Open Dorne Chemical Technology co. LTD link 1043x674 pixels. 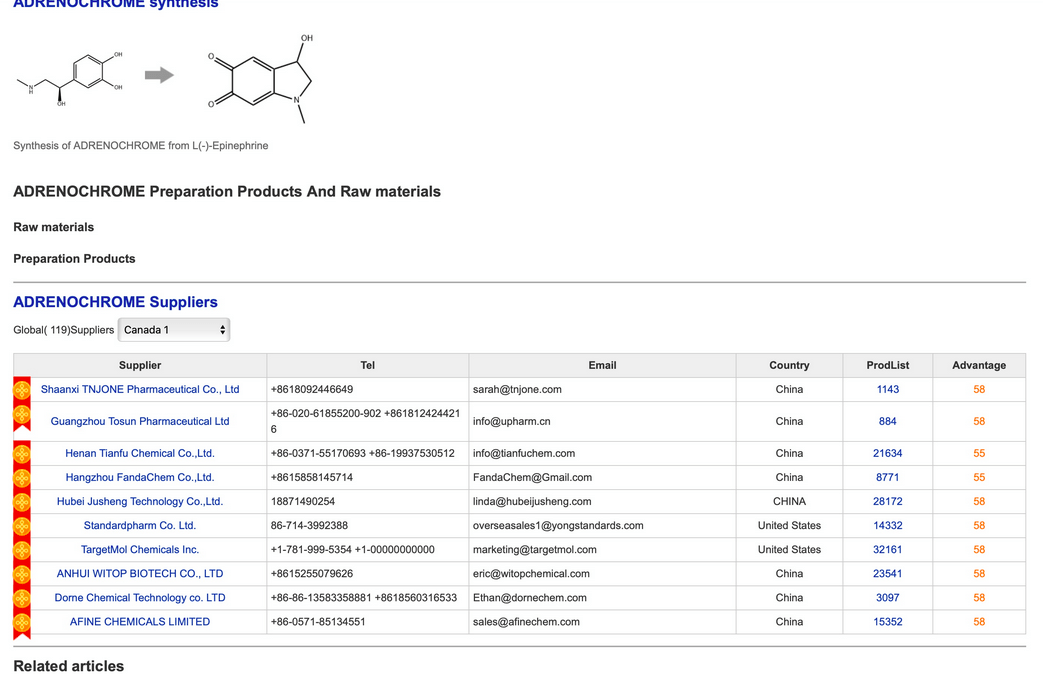point(140,597)
